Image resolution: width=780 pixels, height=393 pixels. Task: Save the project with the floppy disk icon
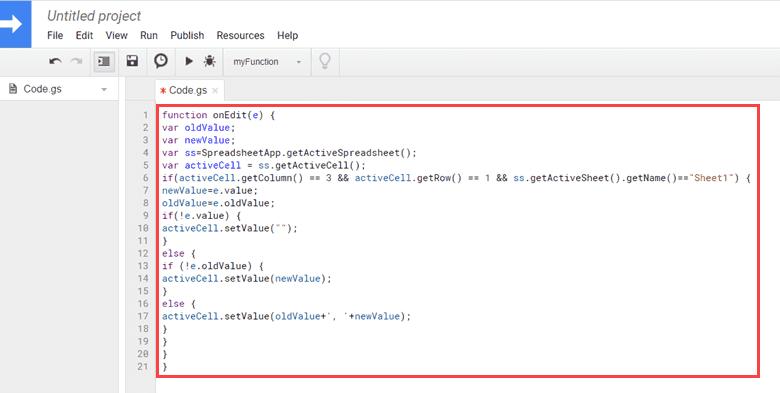click(x=132, y=61)
